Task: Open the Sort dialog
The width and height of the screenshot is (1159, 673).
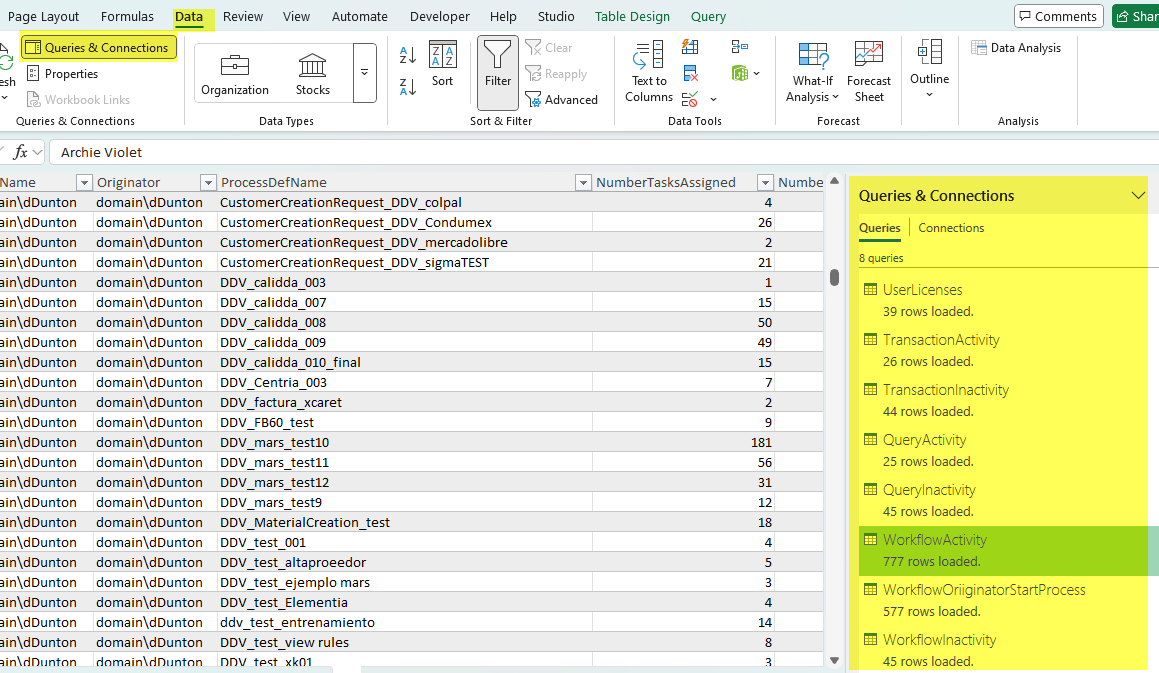Action: point(442,65)
